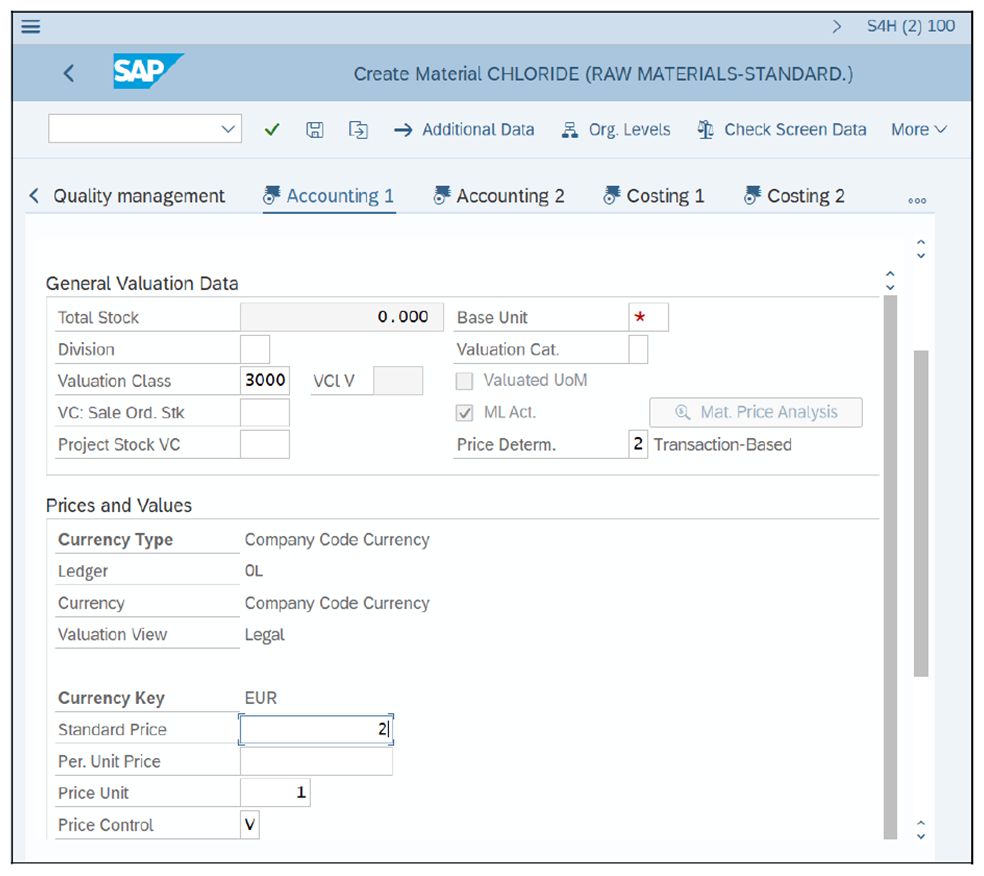Enable the Valuated UoM checkbox
This screenshot has height=876, width=984.
pyautogui.click(x=465, y=380)
